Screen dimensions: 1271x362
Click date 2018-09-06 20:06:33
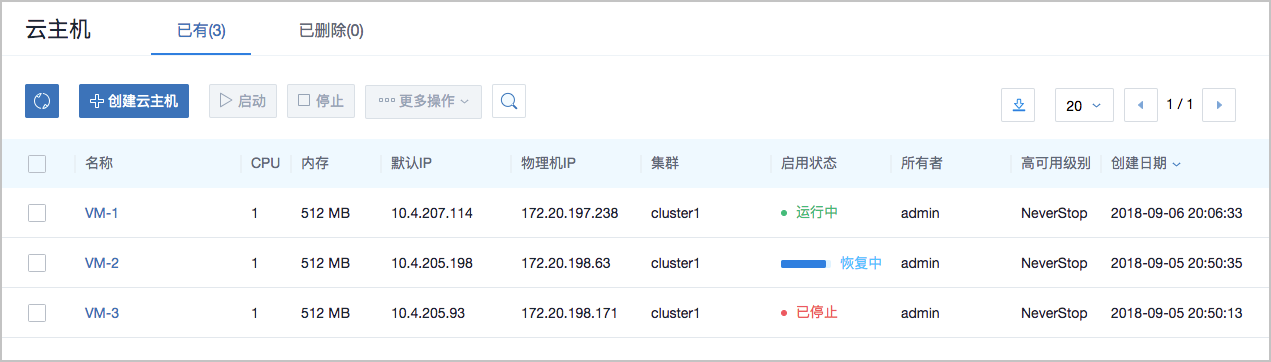1177,213
